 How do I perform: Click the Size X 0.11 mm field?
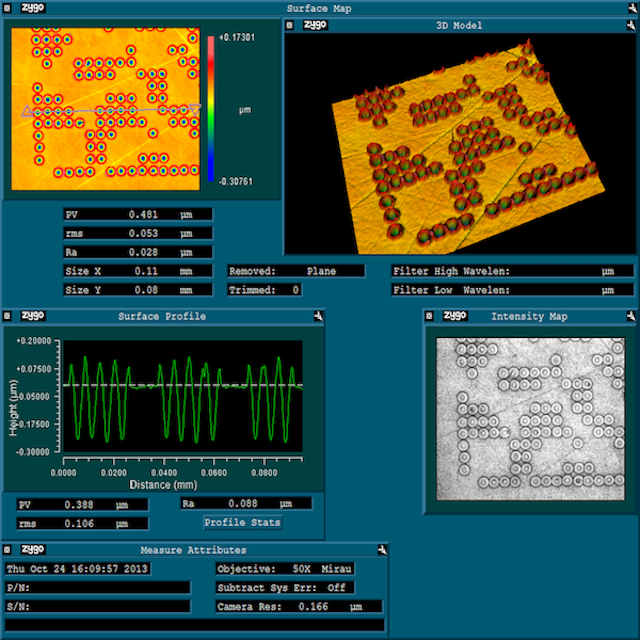(x=138, y=271)
